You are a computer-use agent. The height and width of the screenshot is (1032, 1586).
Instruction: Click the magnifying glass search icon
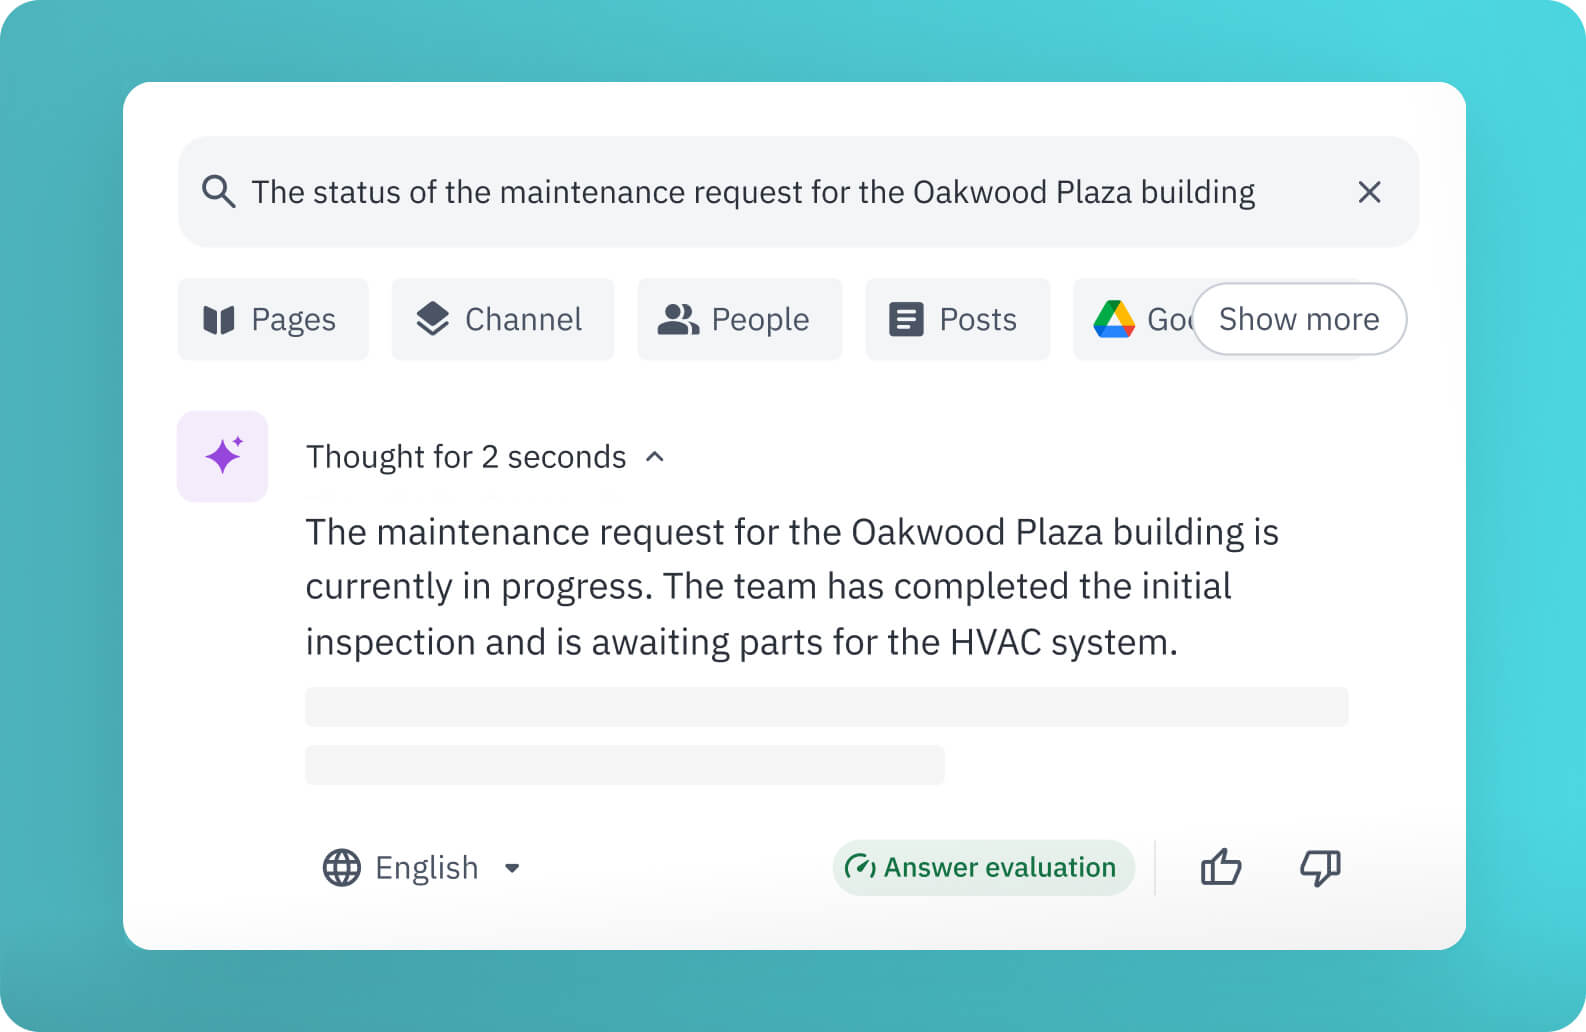point(218,192)
